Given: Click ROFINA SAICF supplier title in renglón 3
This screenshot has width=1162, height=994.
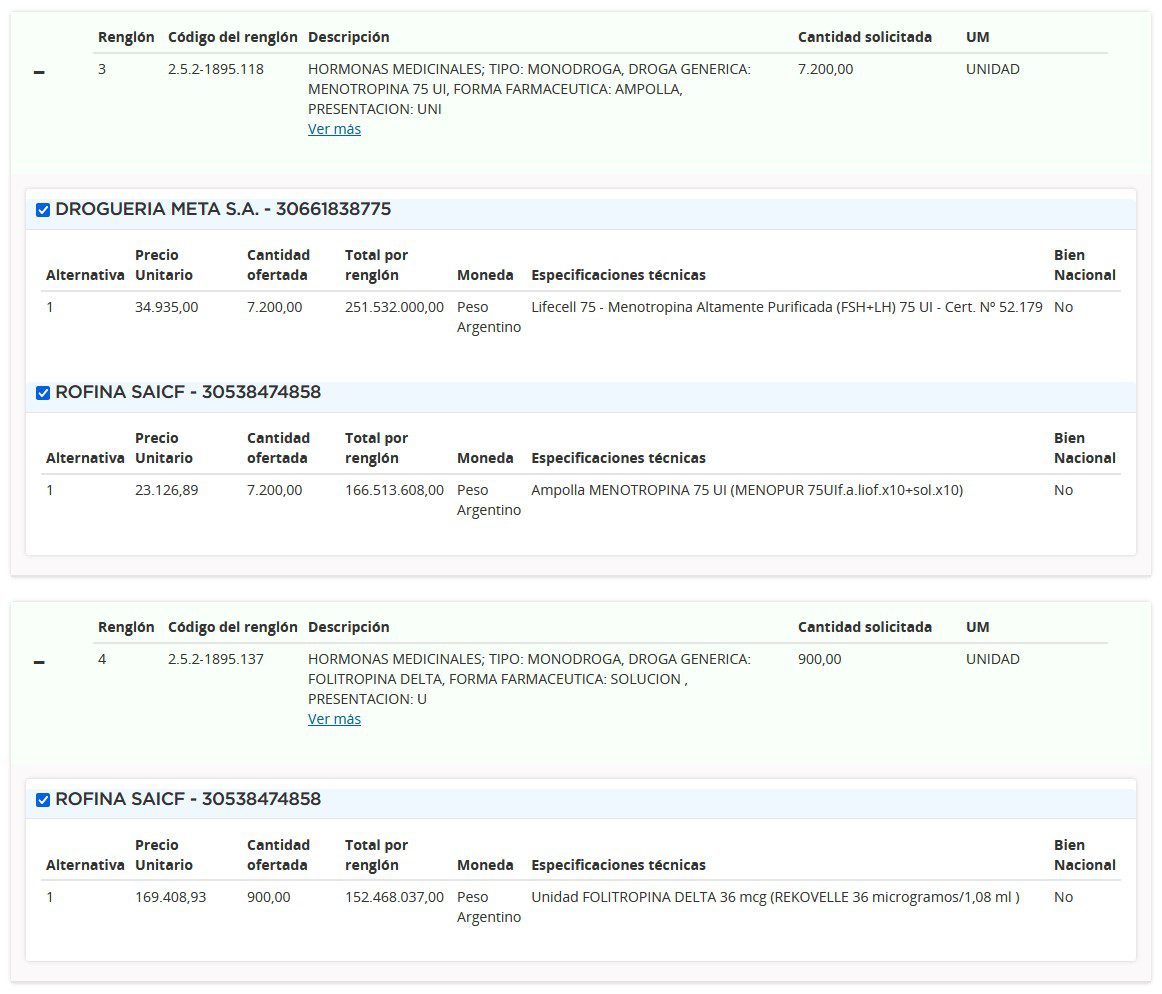Looking at the screenshot, I should tap(188, 393).
